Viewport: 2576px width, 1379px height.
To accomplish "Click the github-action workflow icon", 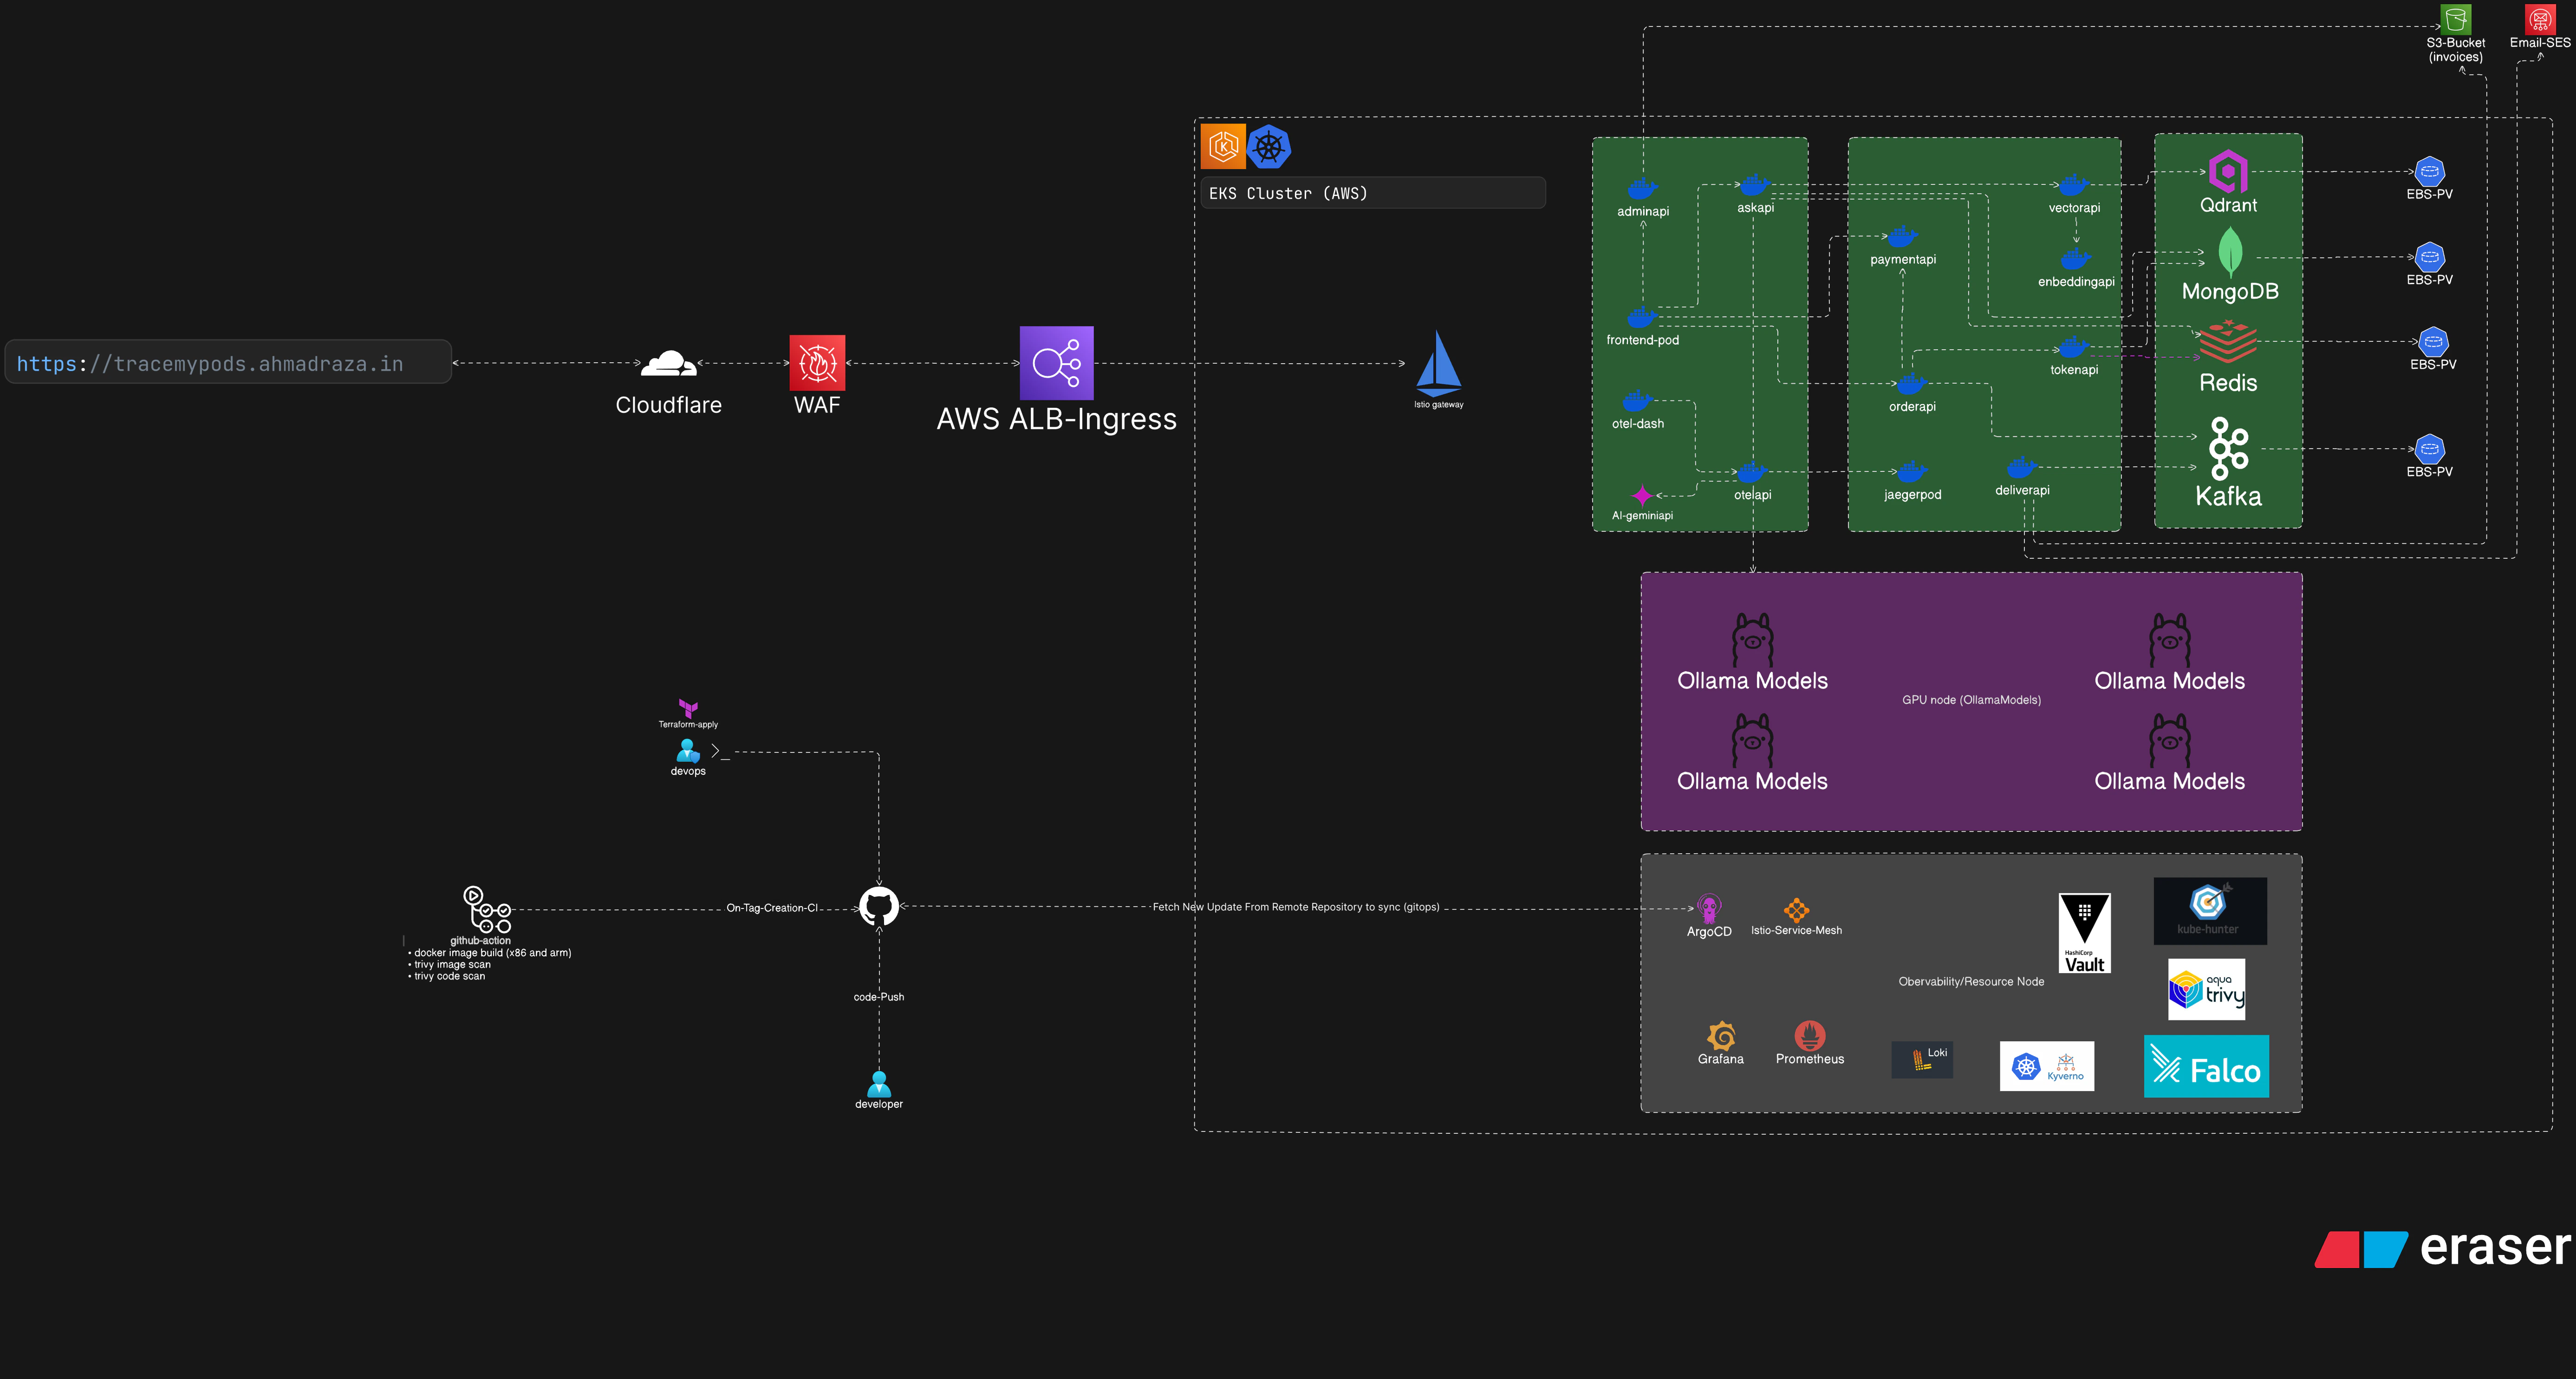I will pyautogui.click(x=487, y=909).
